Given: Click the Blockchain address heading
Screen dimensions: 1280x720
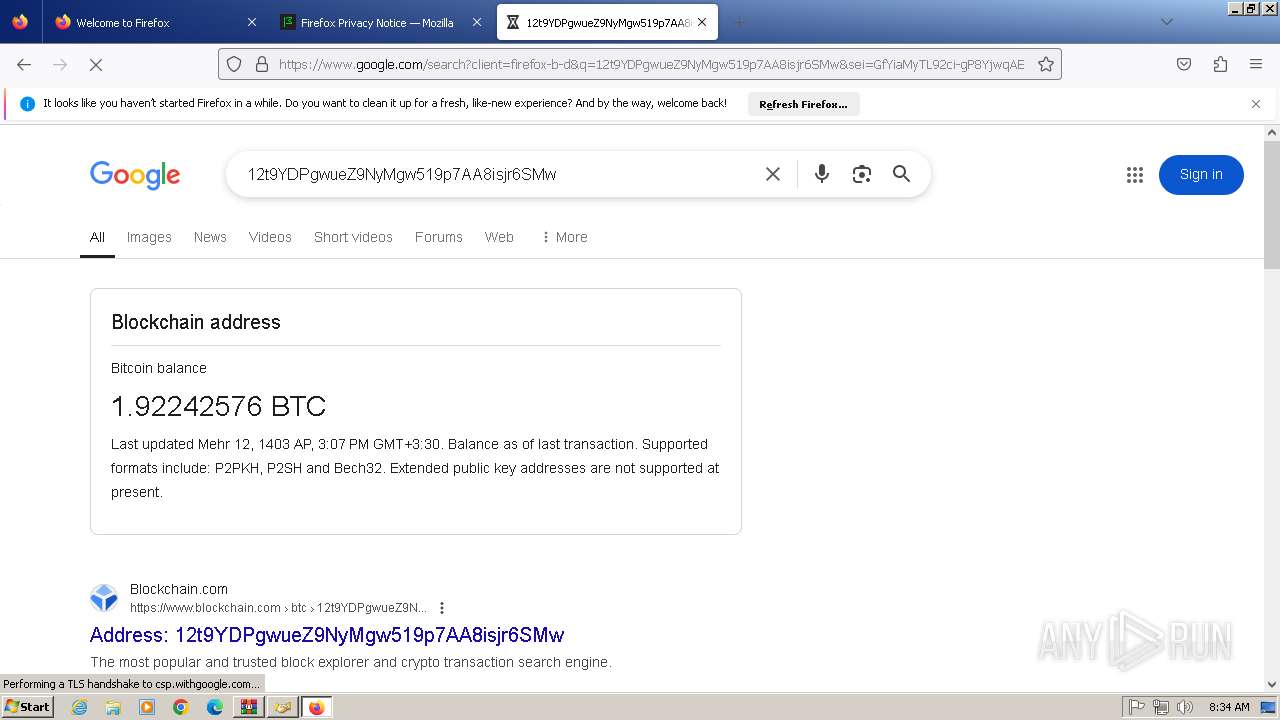Looking at the screenshot, I should coord(196,322).
